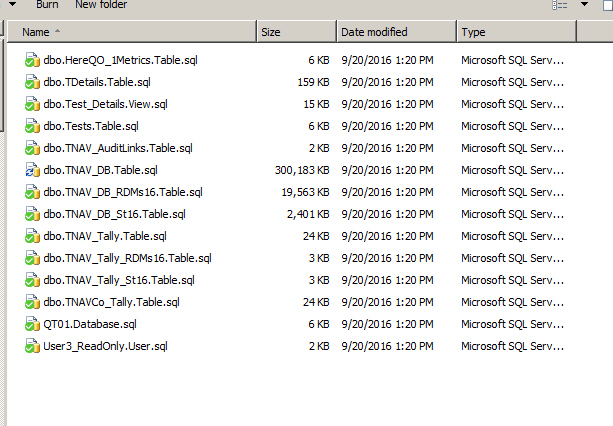Select the dbo.TNAV_Tally.Table.sql file icon
This screenshot has width=613, height=426.
click(x=32, y=236)
